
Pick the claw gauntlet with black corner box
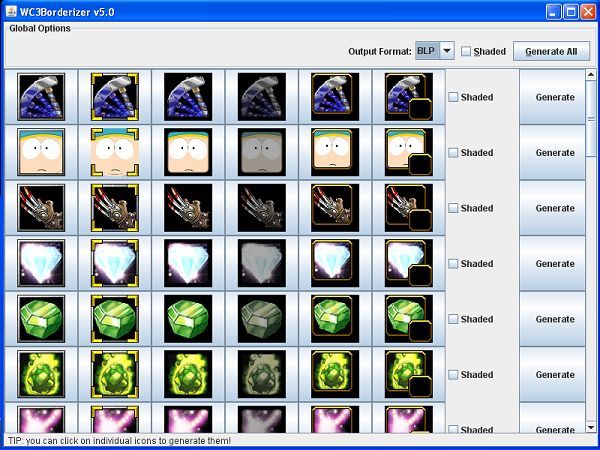409,208
